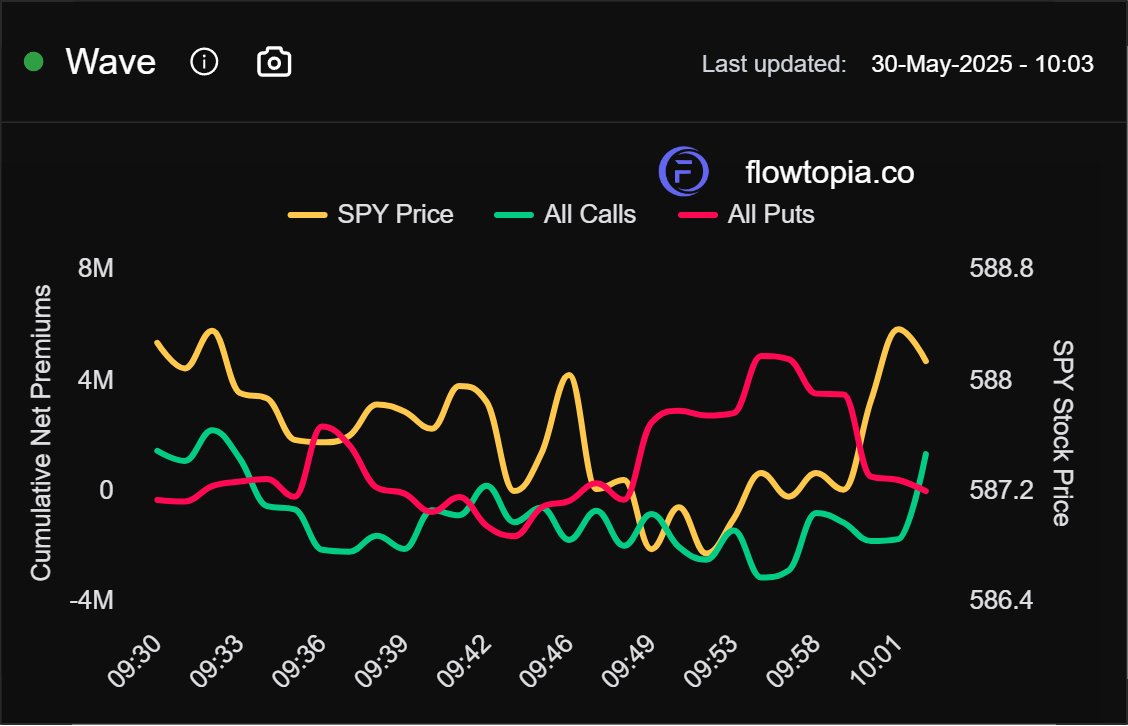Viewport: 1128px width, 726px height.
Task: Click the 09:39 time axis label
Action: [381, 661]
